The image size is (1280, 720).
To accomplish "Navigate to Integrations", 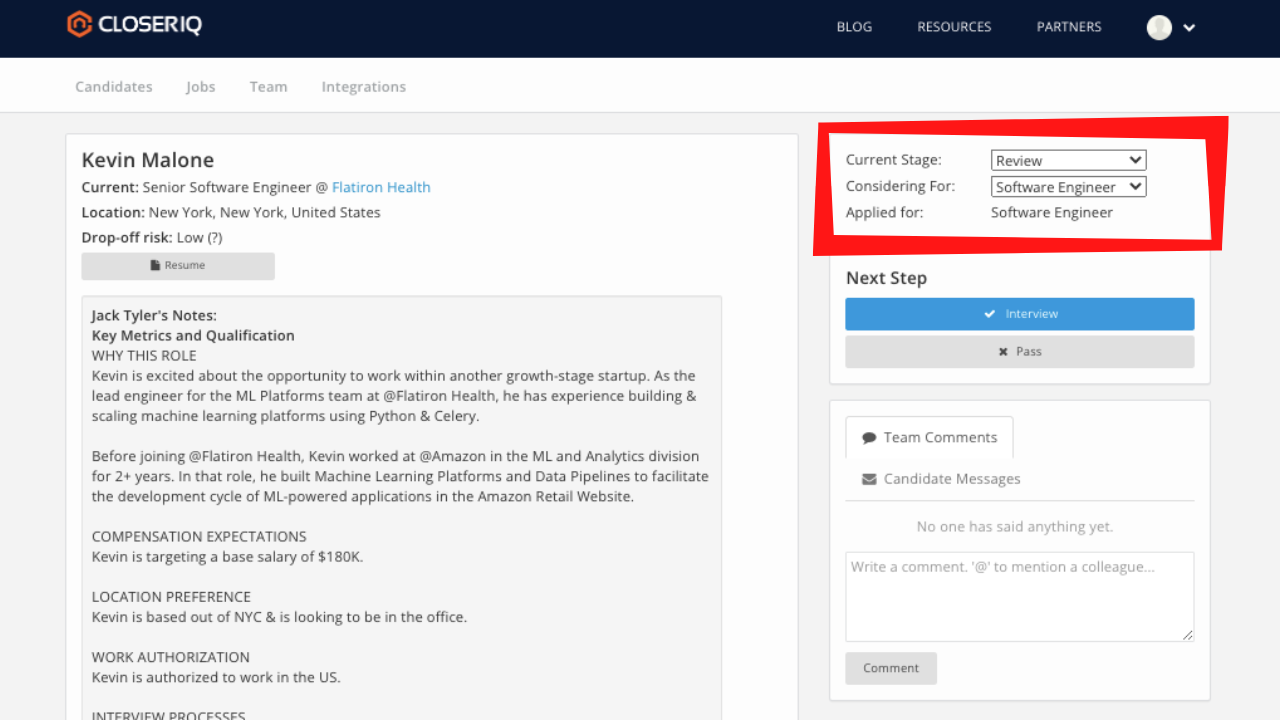I will click(364, 87).
